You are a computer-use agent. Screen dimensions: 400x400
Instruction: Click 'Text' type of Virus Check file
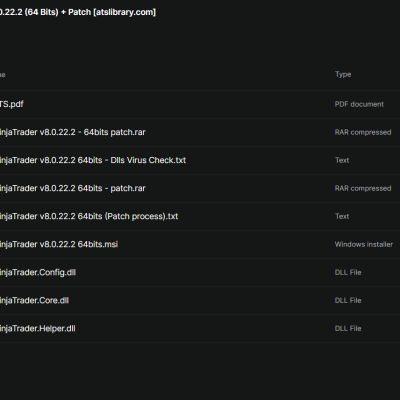[342, 160]
